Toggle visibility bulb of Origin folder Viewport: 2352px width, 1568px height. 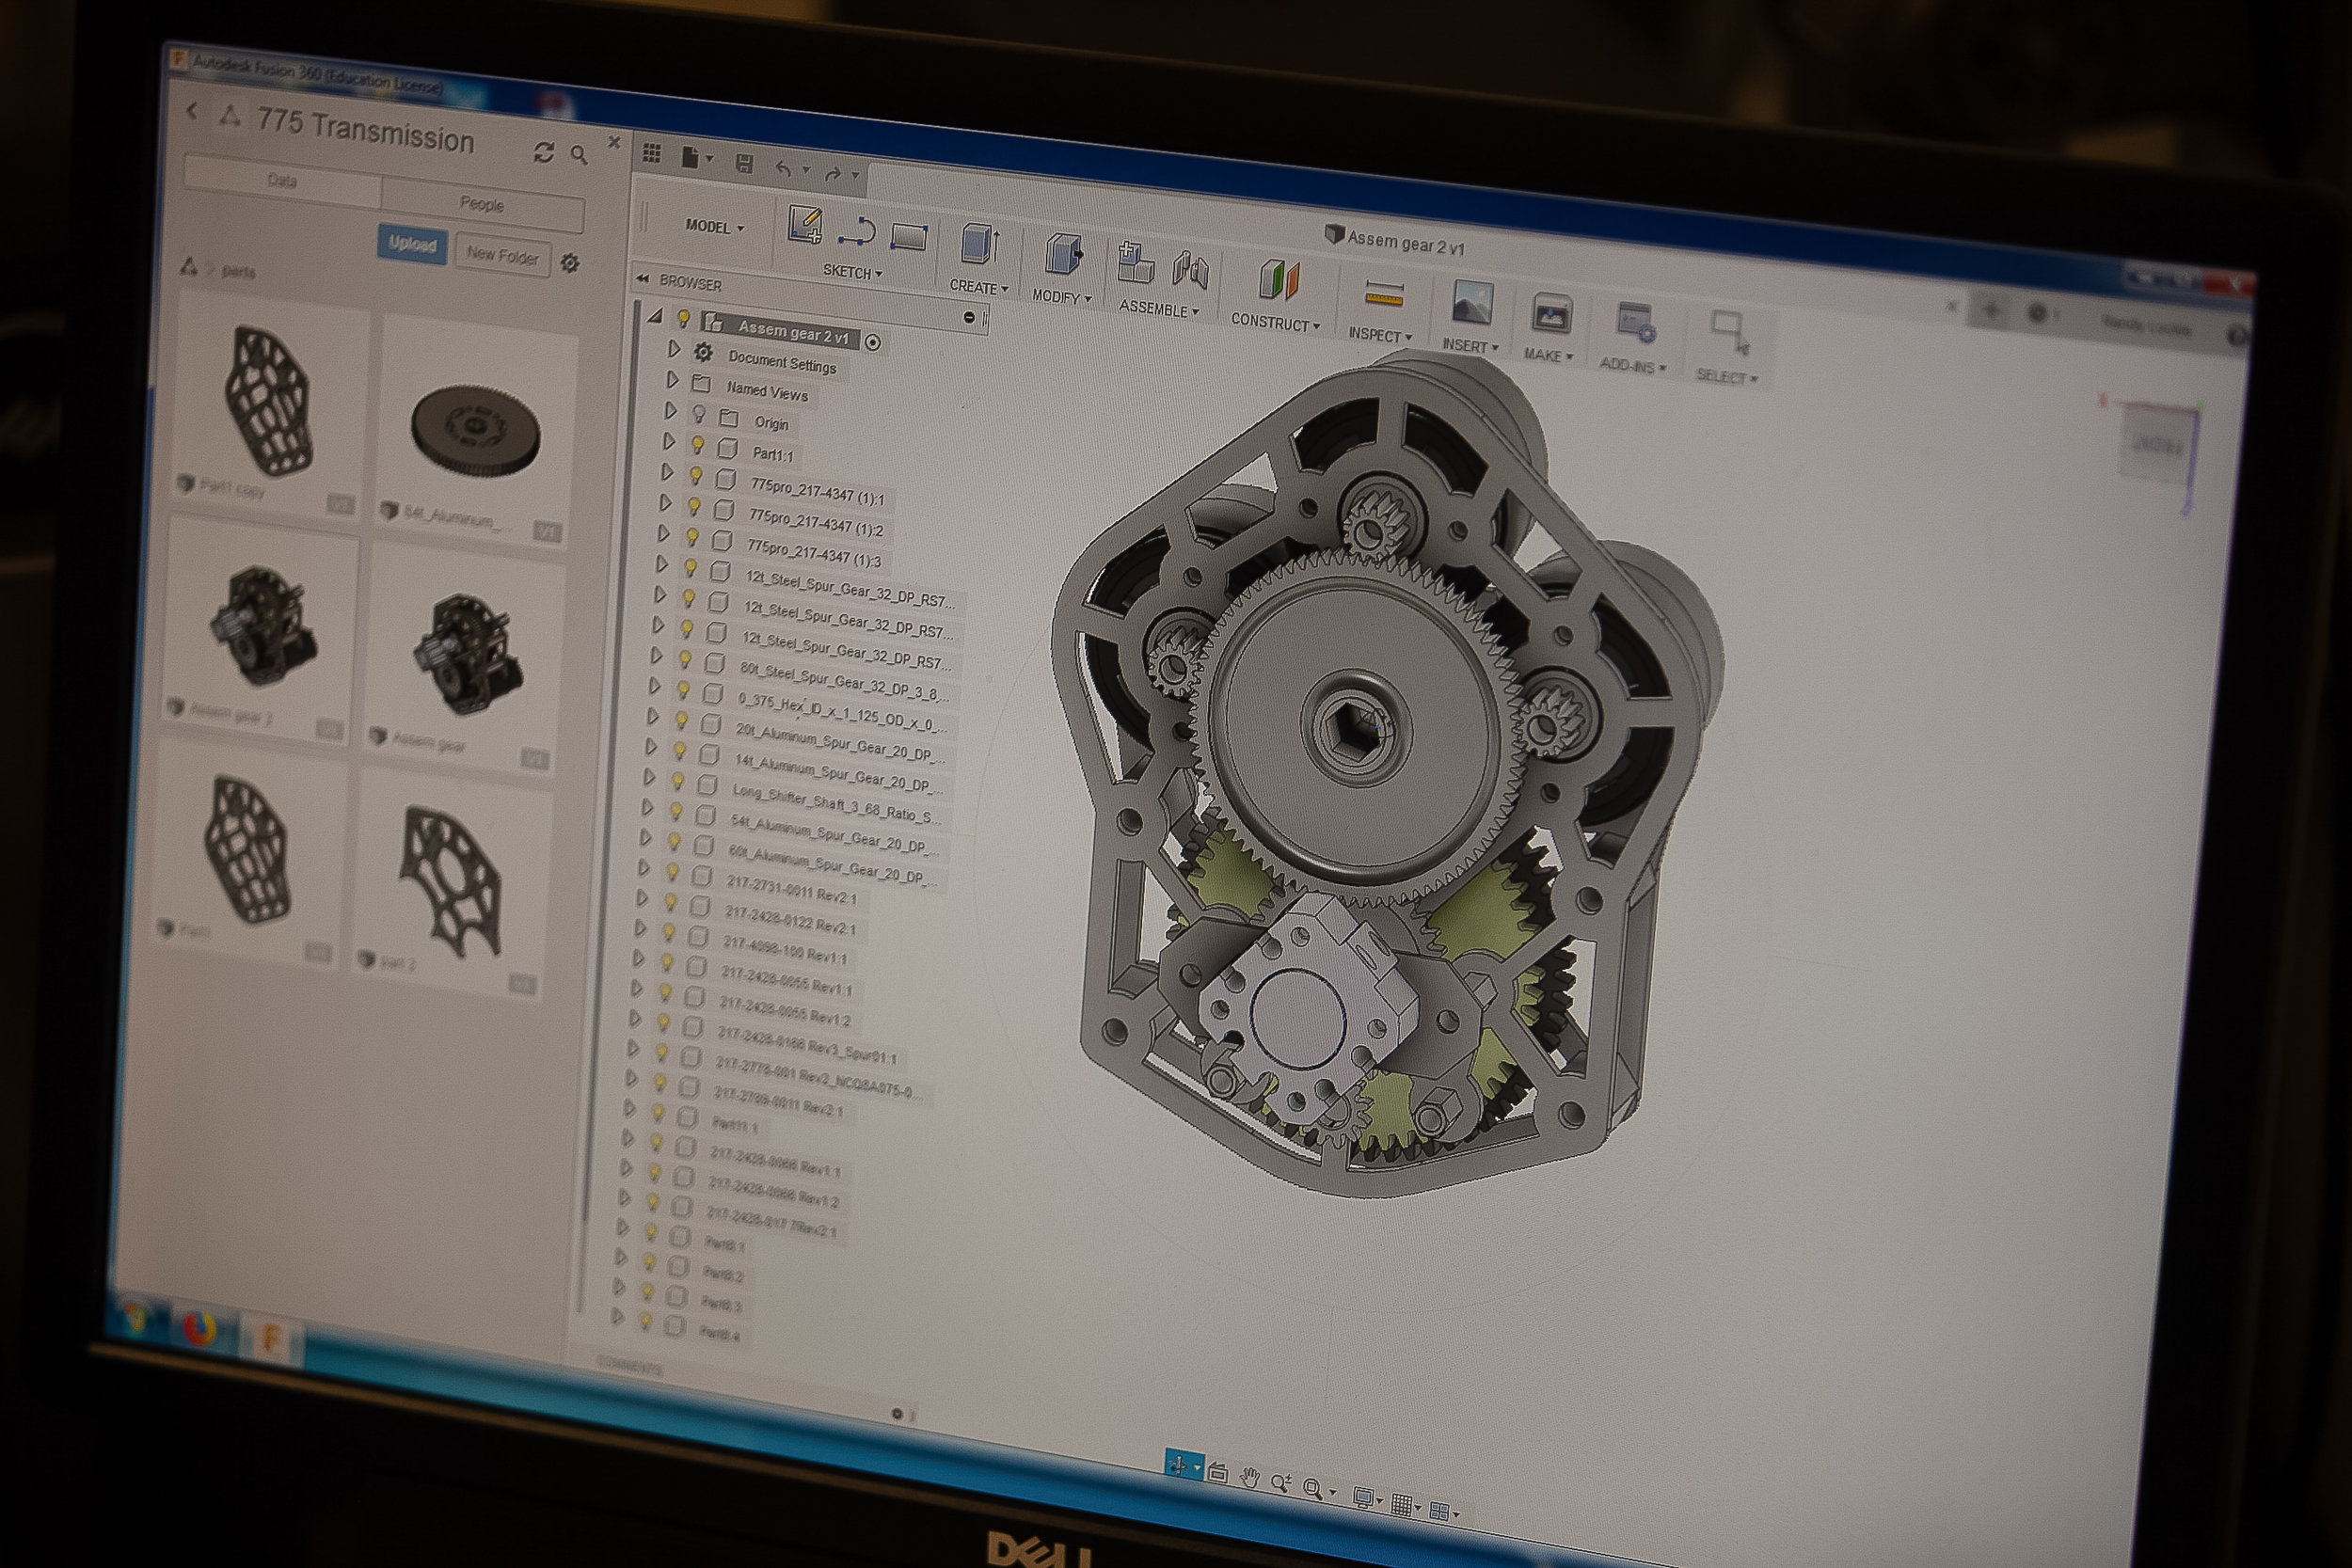tap(699, 414)
